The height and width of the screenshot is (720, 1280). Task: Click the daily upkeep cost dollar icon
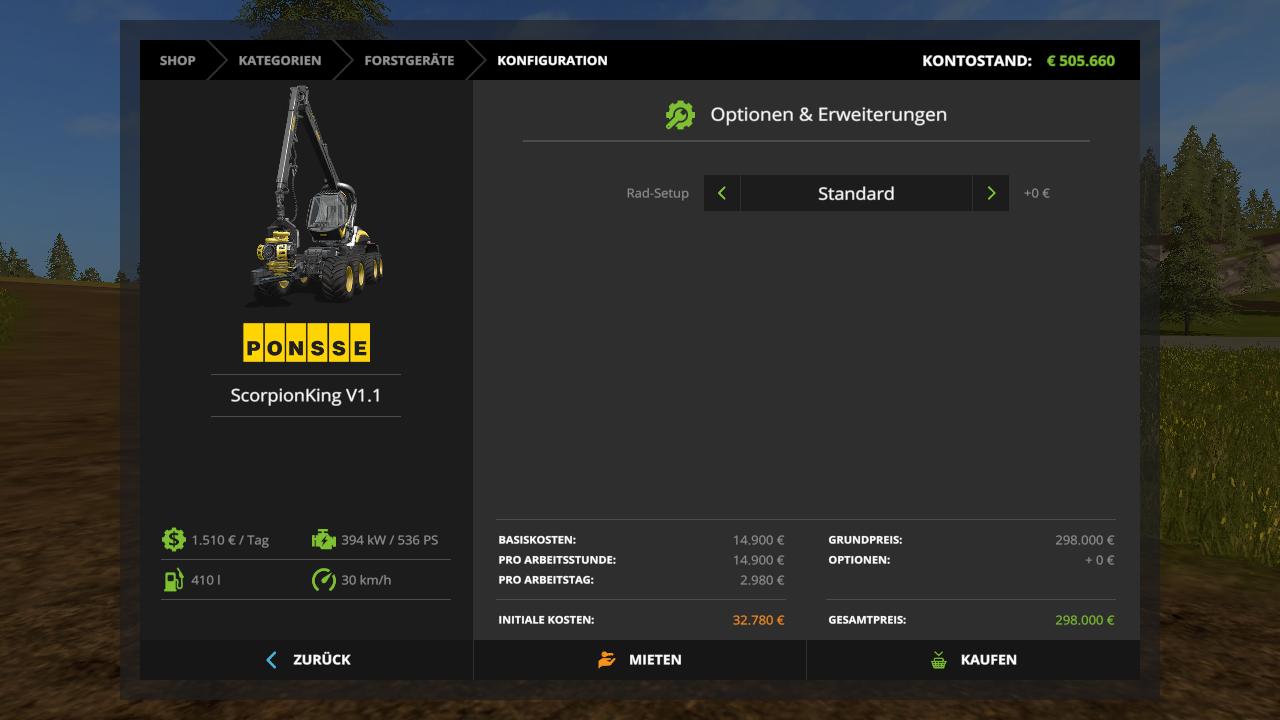[173, 540]
